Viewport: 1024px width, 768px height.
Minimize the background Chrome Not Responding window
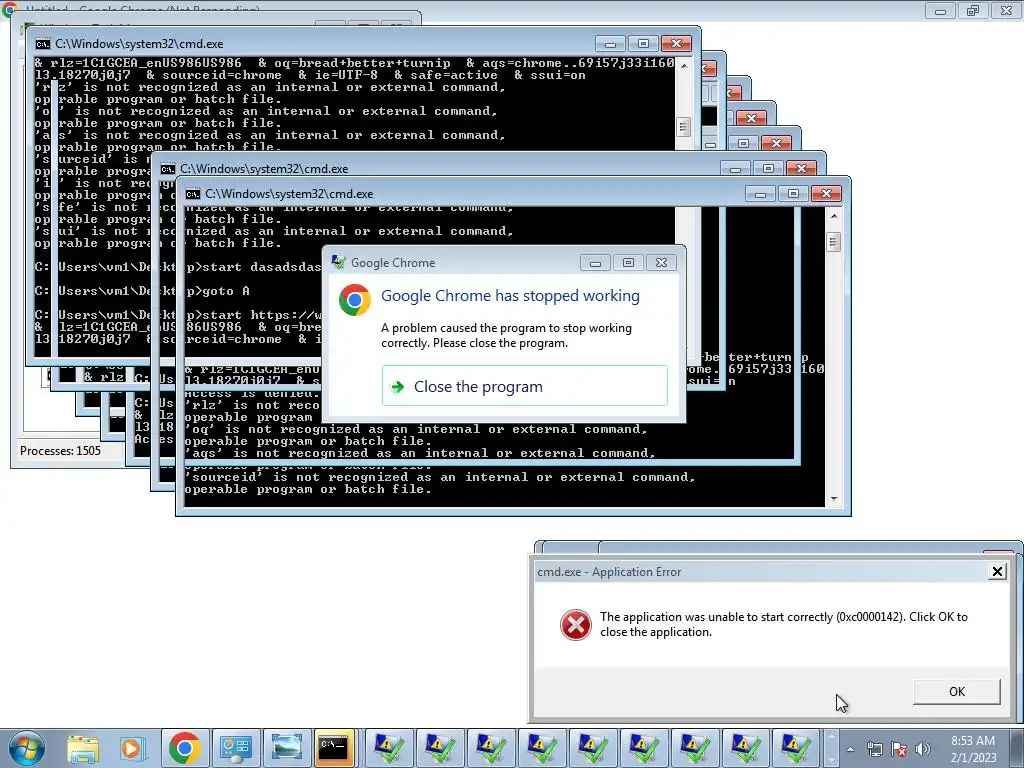point(940,10)
